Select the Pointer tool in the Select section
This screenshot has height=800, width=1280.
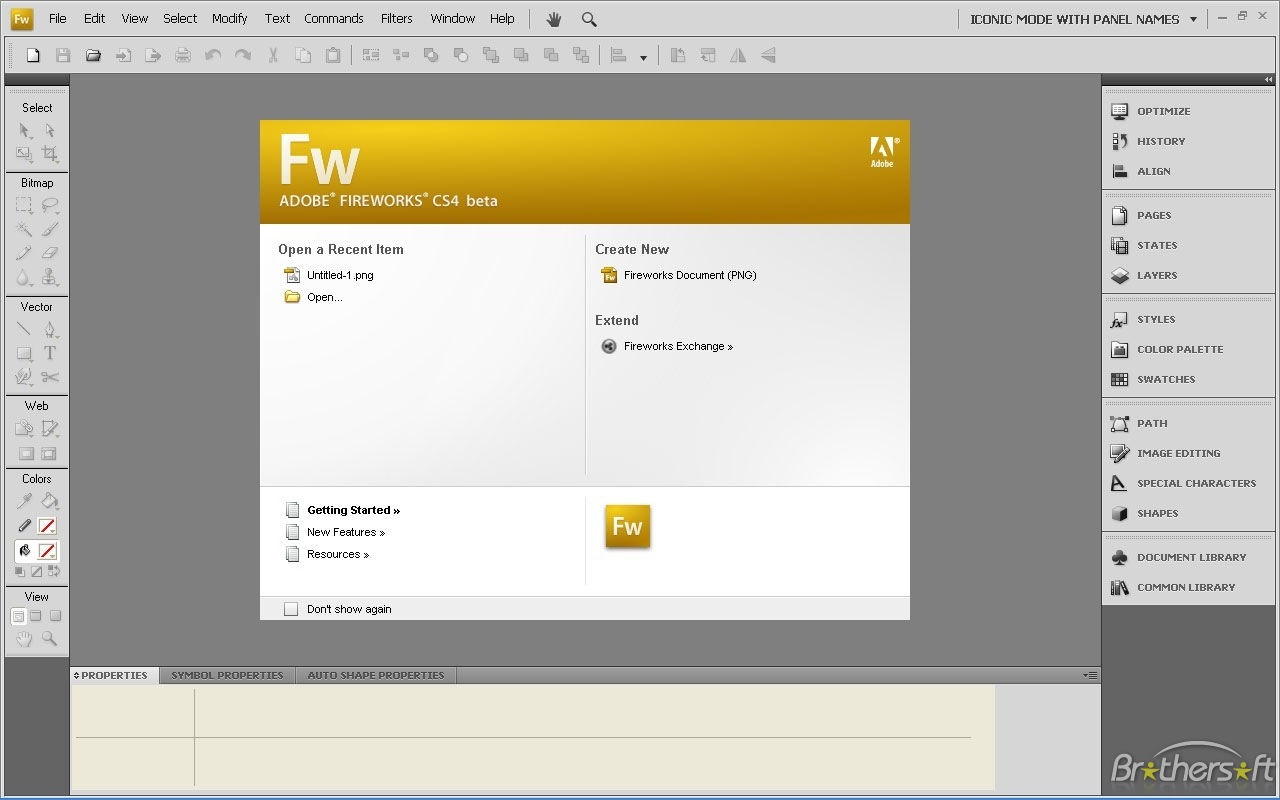click(24, 131)
